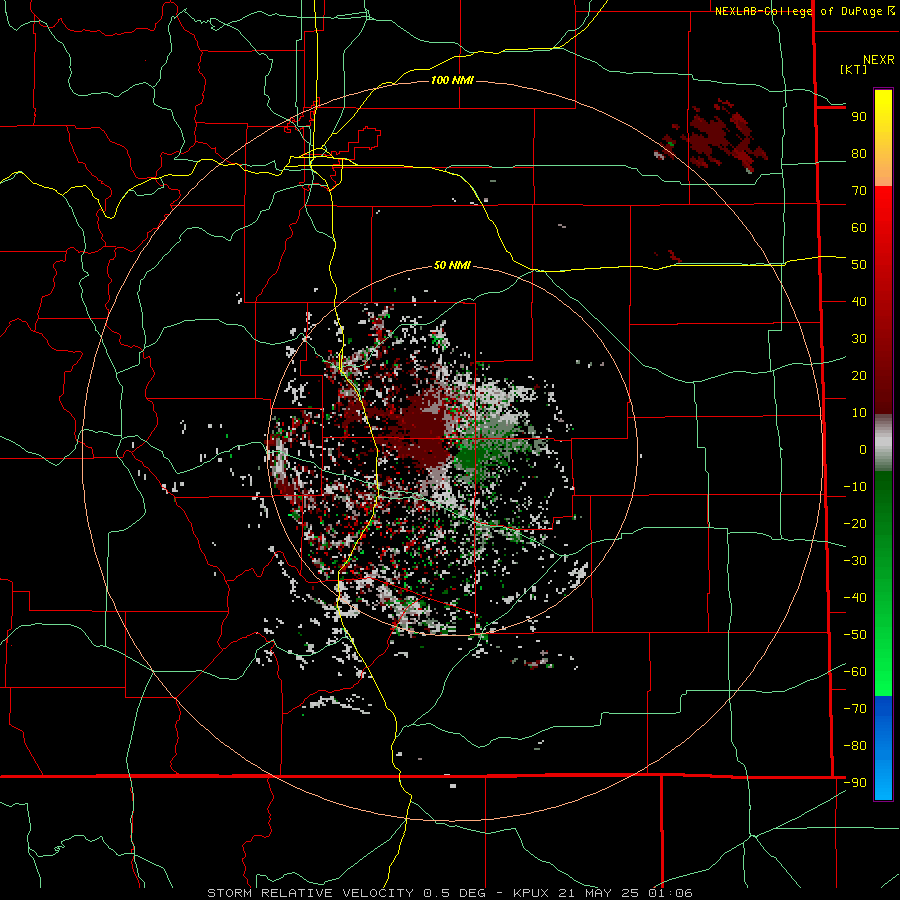Click the positive 10 velocity scale value

(x=859, y=413)
